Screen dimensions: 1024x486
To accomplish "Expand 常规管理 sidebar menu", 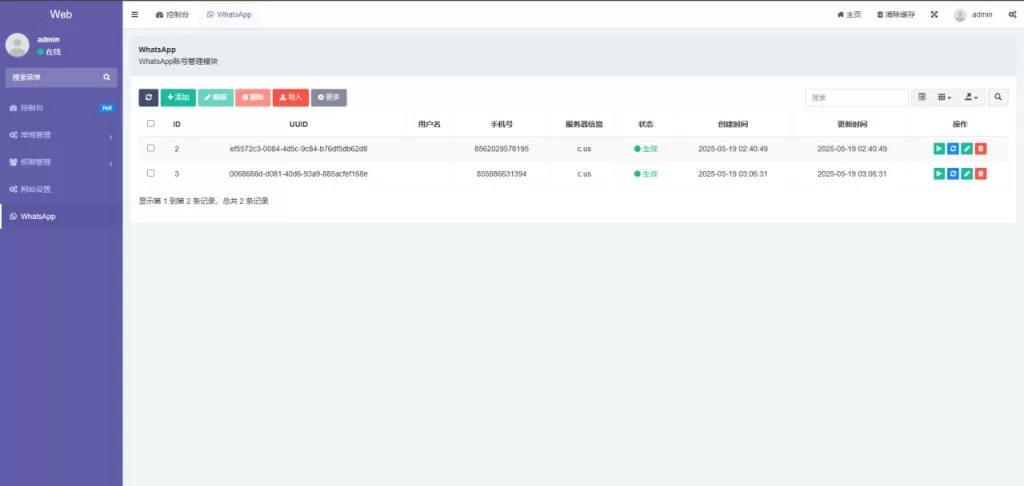I will [61, 135].
